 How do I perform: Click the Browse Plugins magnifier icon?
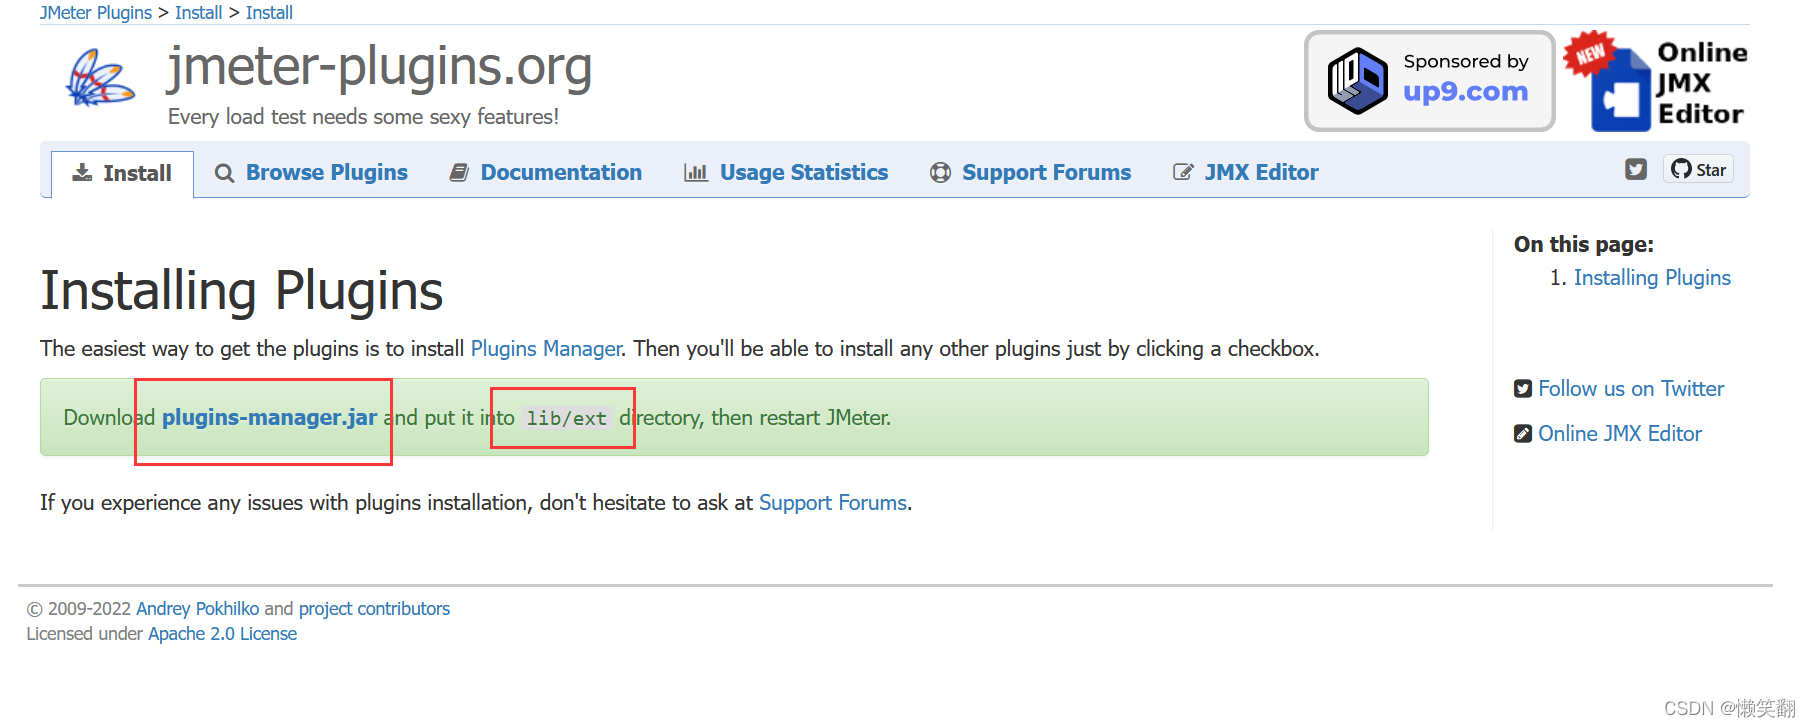click(224, 173)
